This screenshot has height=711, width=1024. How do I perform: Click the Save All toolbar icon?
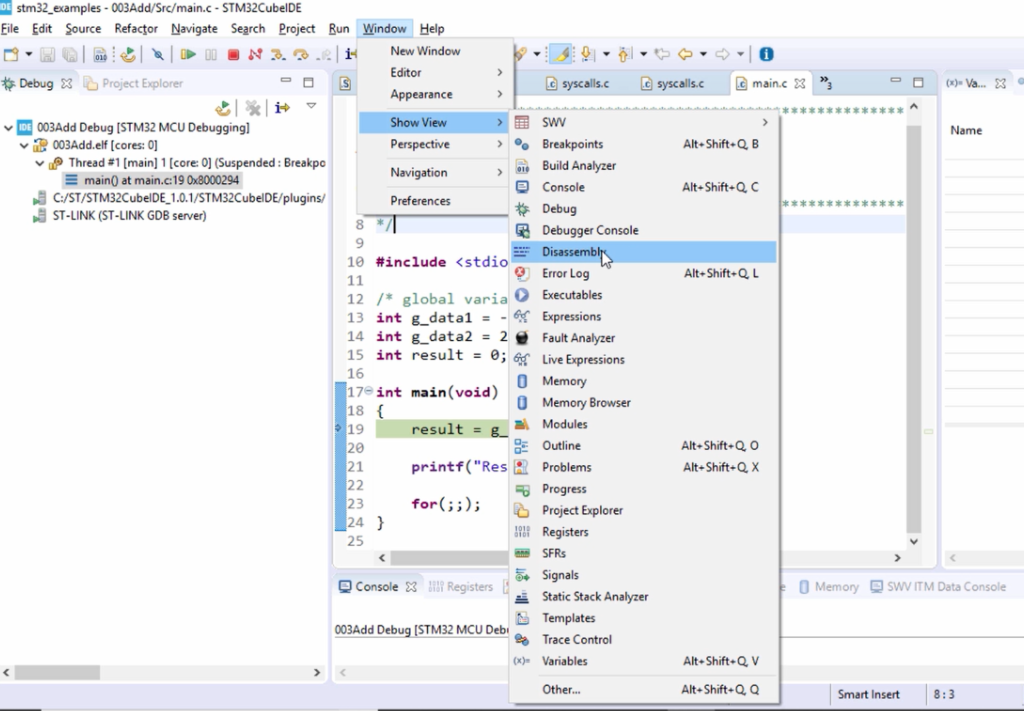coord(69,54)
